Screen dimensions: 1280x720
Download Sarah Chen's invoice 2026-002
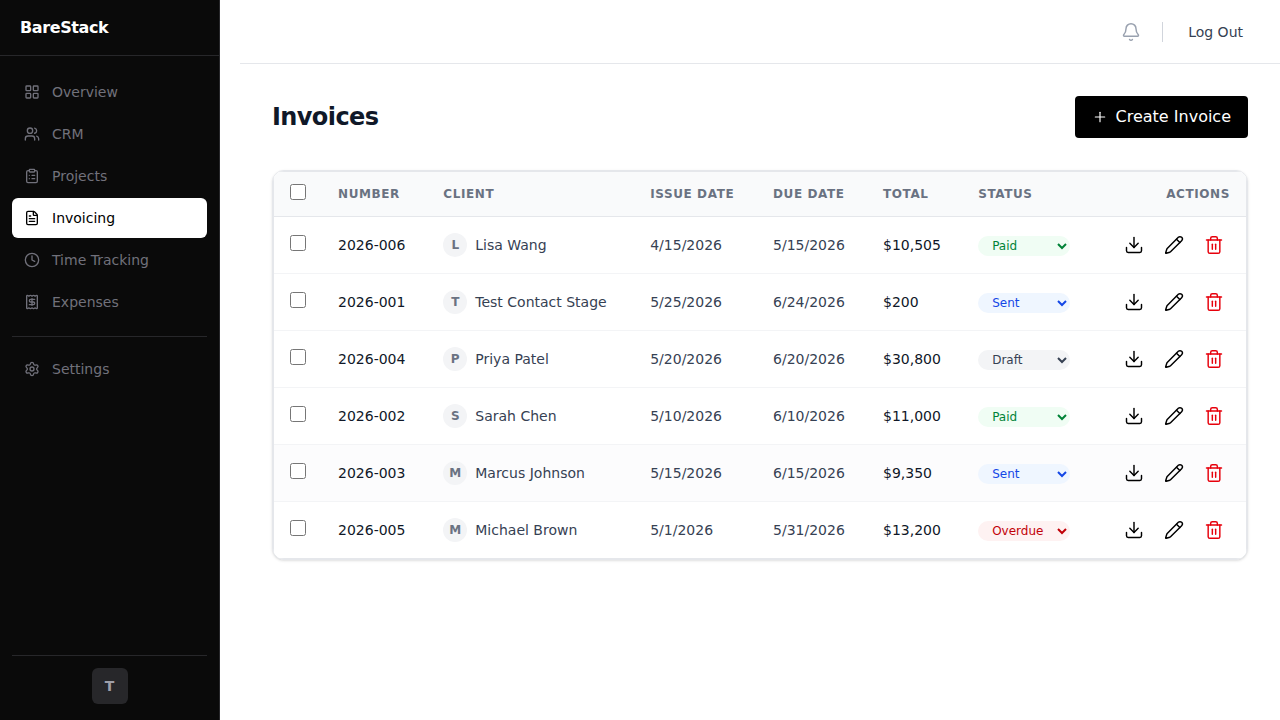1134,416
